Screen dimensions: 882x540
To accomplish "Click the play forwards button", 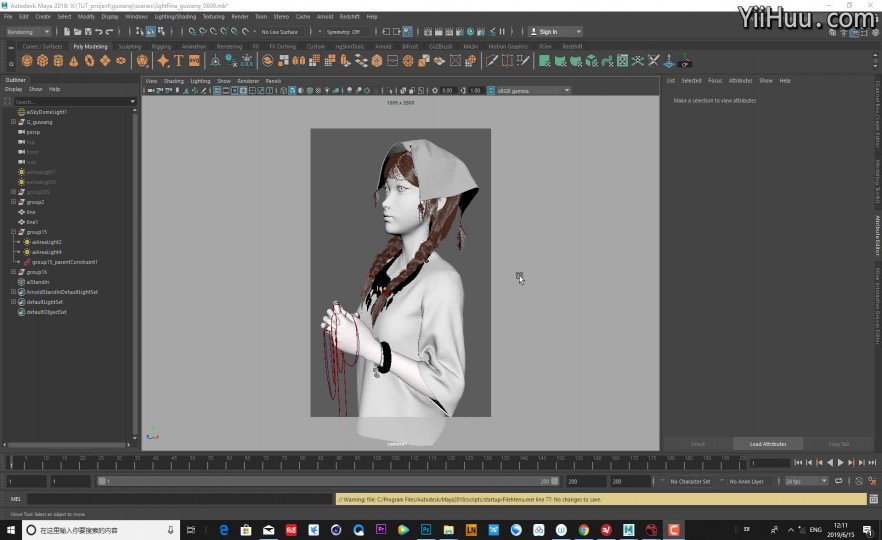I will (840, 462).
